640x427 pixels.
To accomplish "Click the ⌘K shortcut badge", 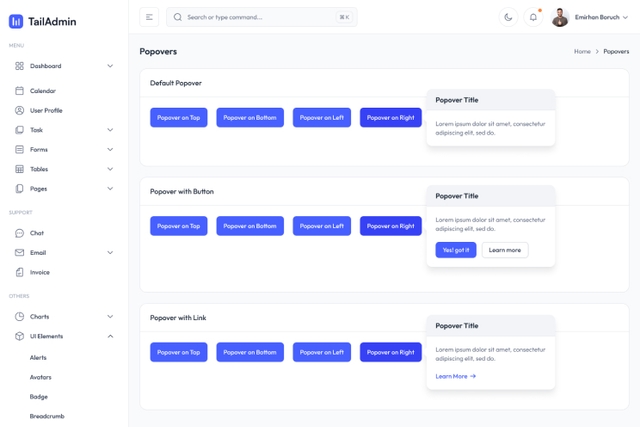I will (344, 17).
